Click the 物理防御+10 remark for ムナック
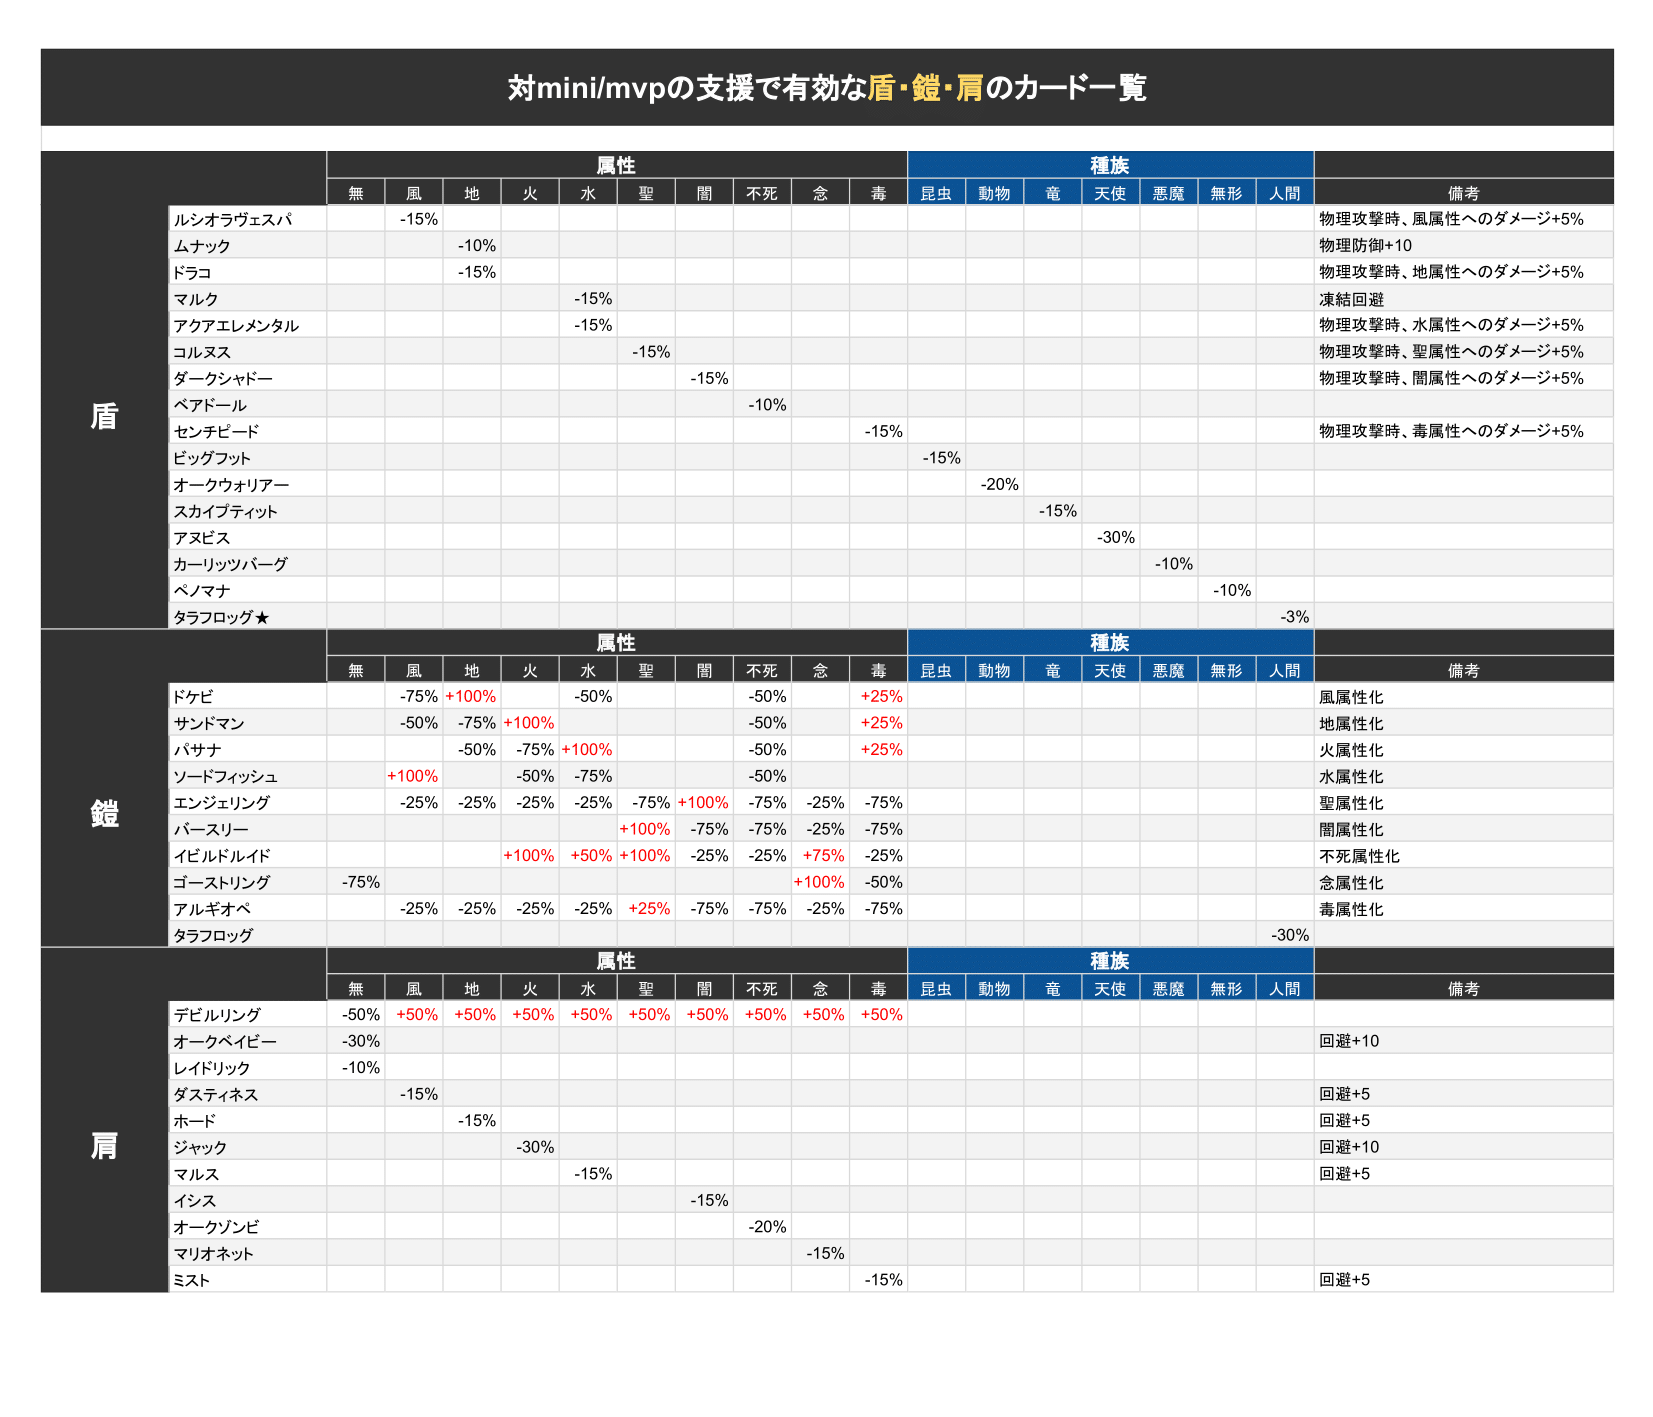 pyautogui.click(x=1365, y=245)
